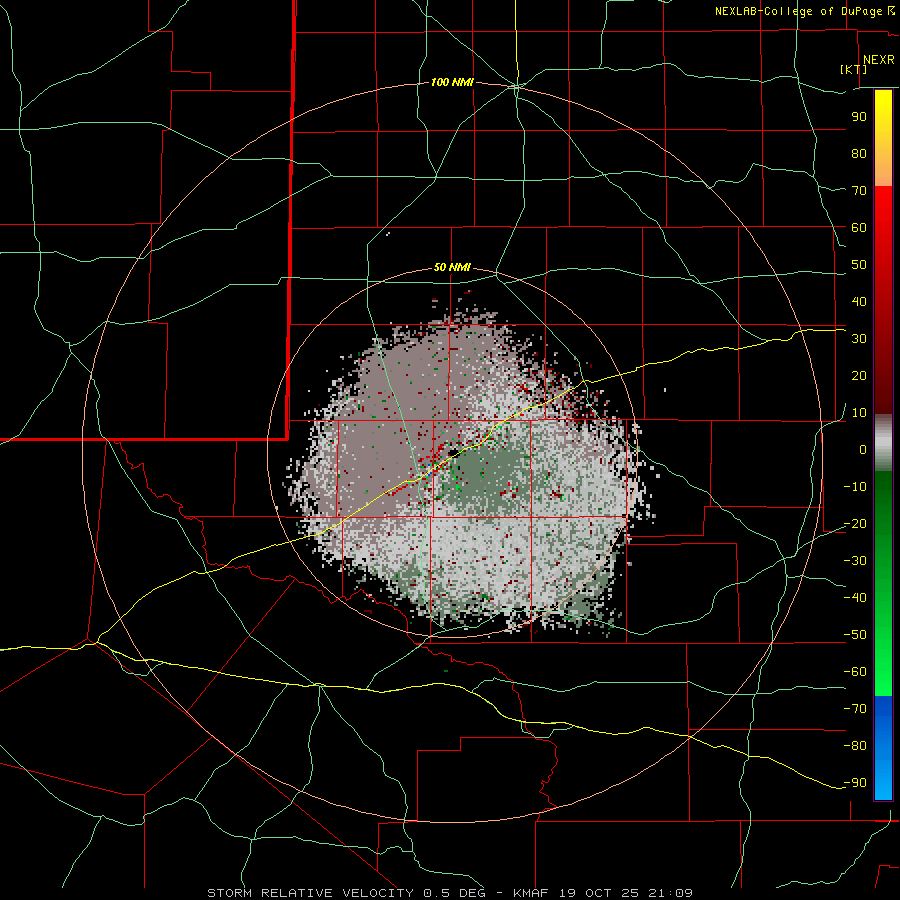
Task: Click the NEXLAB-College of DuPage header text
Action: pyautogui.click(x=805, y=11)
